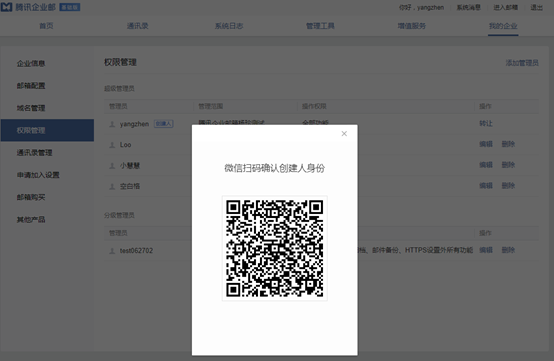554x361 pixels.
Task: Click the user icon beside yangzhen
Action: tap(112, 124)
